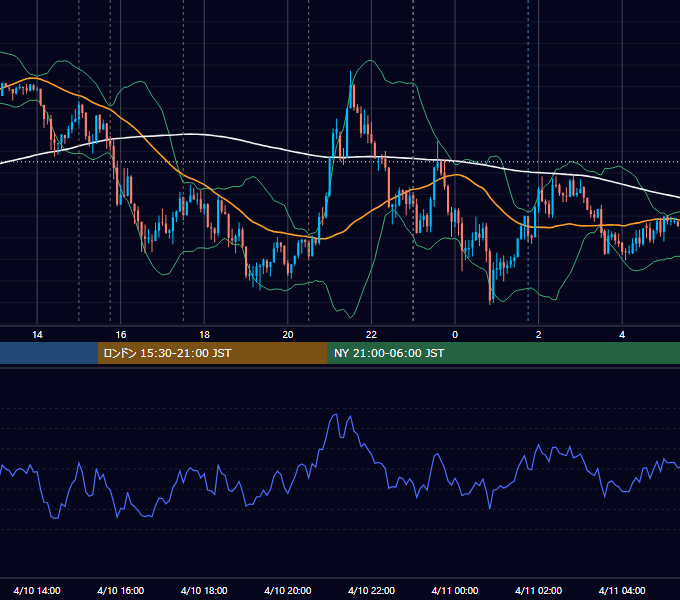
Task: Click the 20 hour label on price chart axis
Action: (288, 335)
